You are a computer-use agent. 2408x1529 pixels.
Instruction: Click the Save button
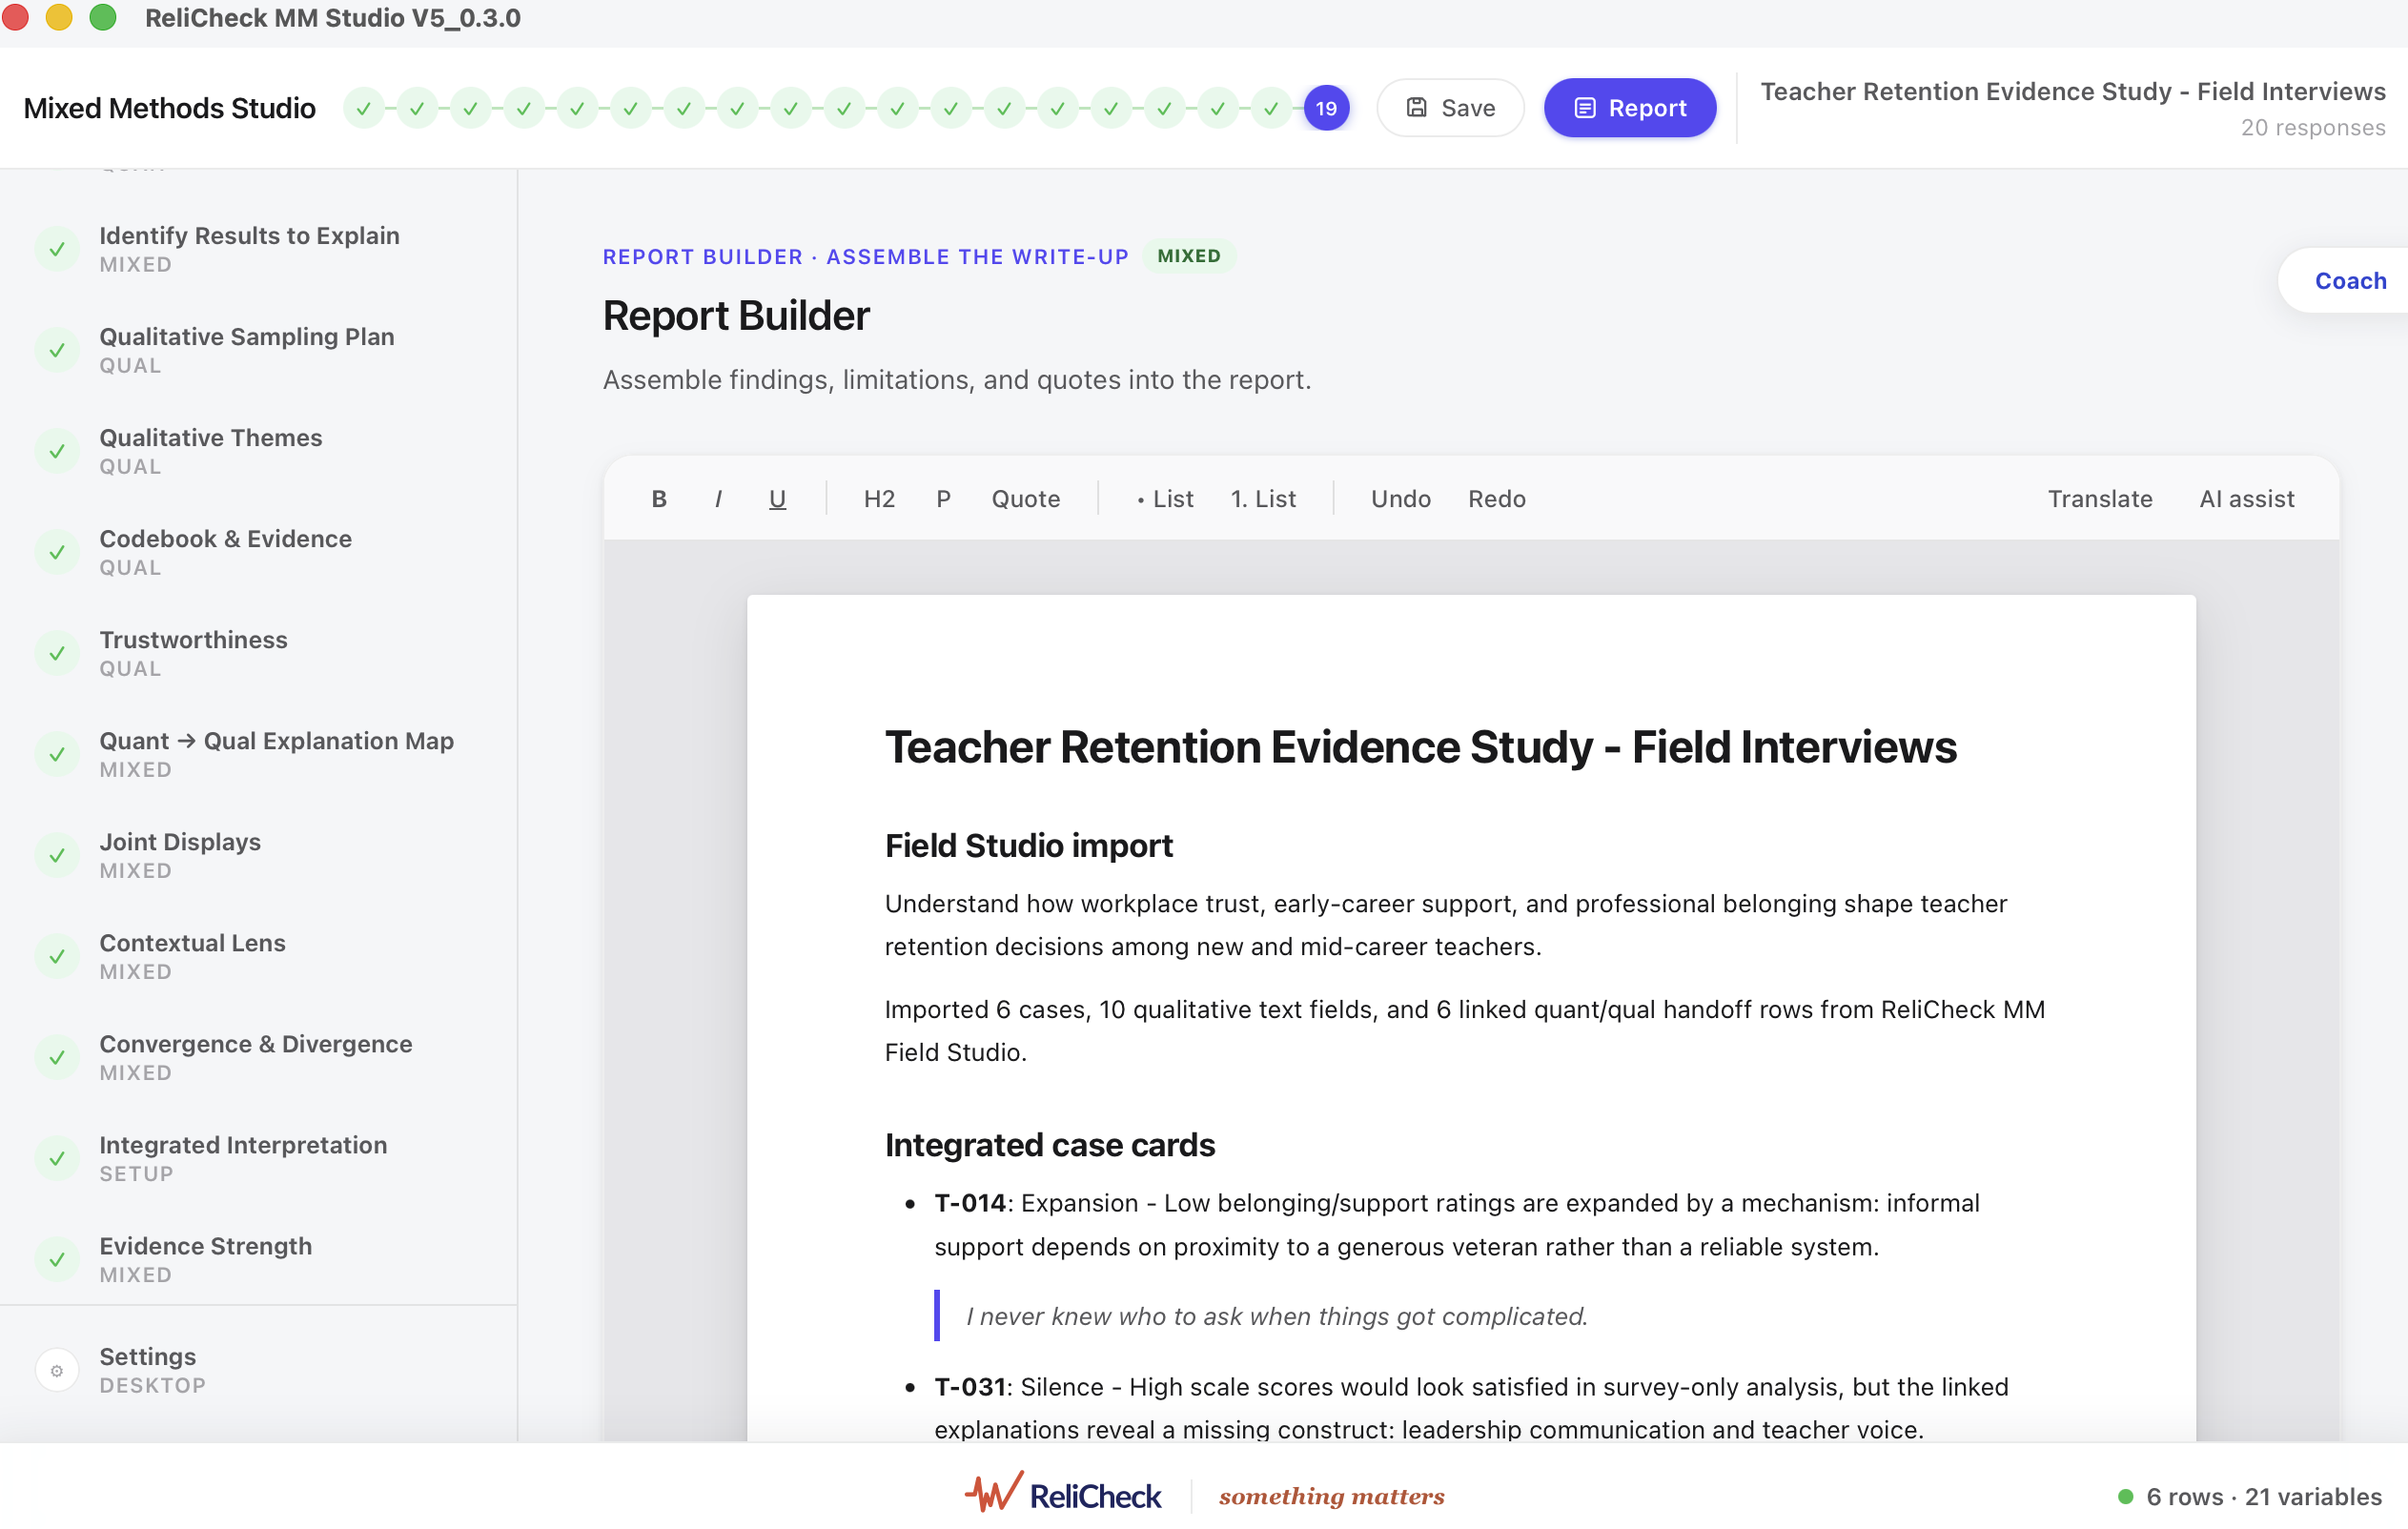tap(1450, 108)
